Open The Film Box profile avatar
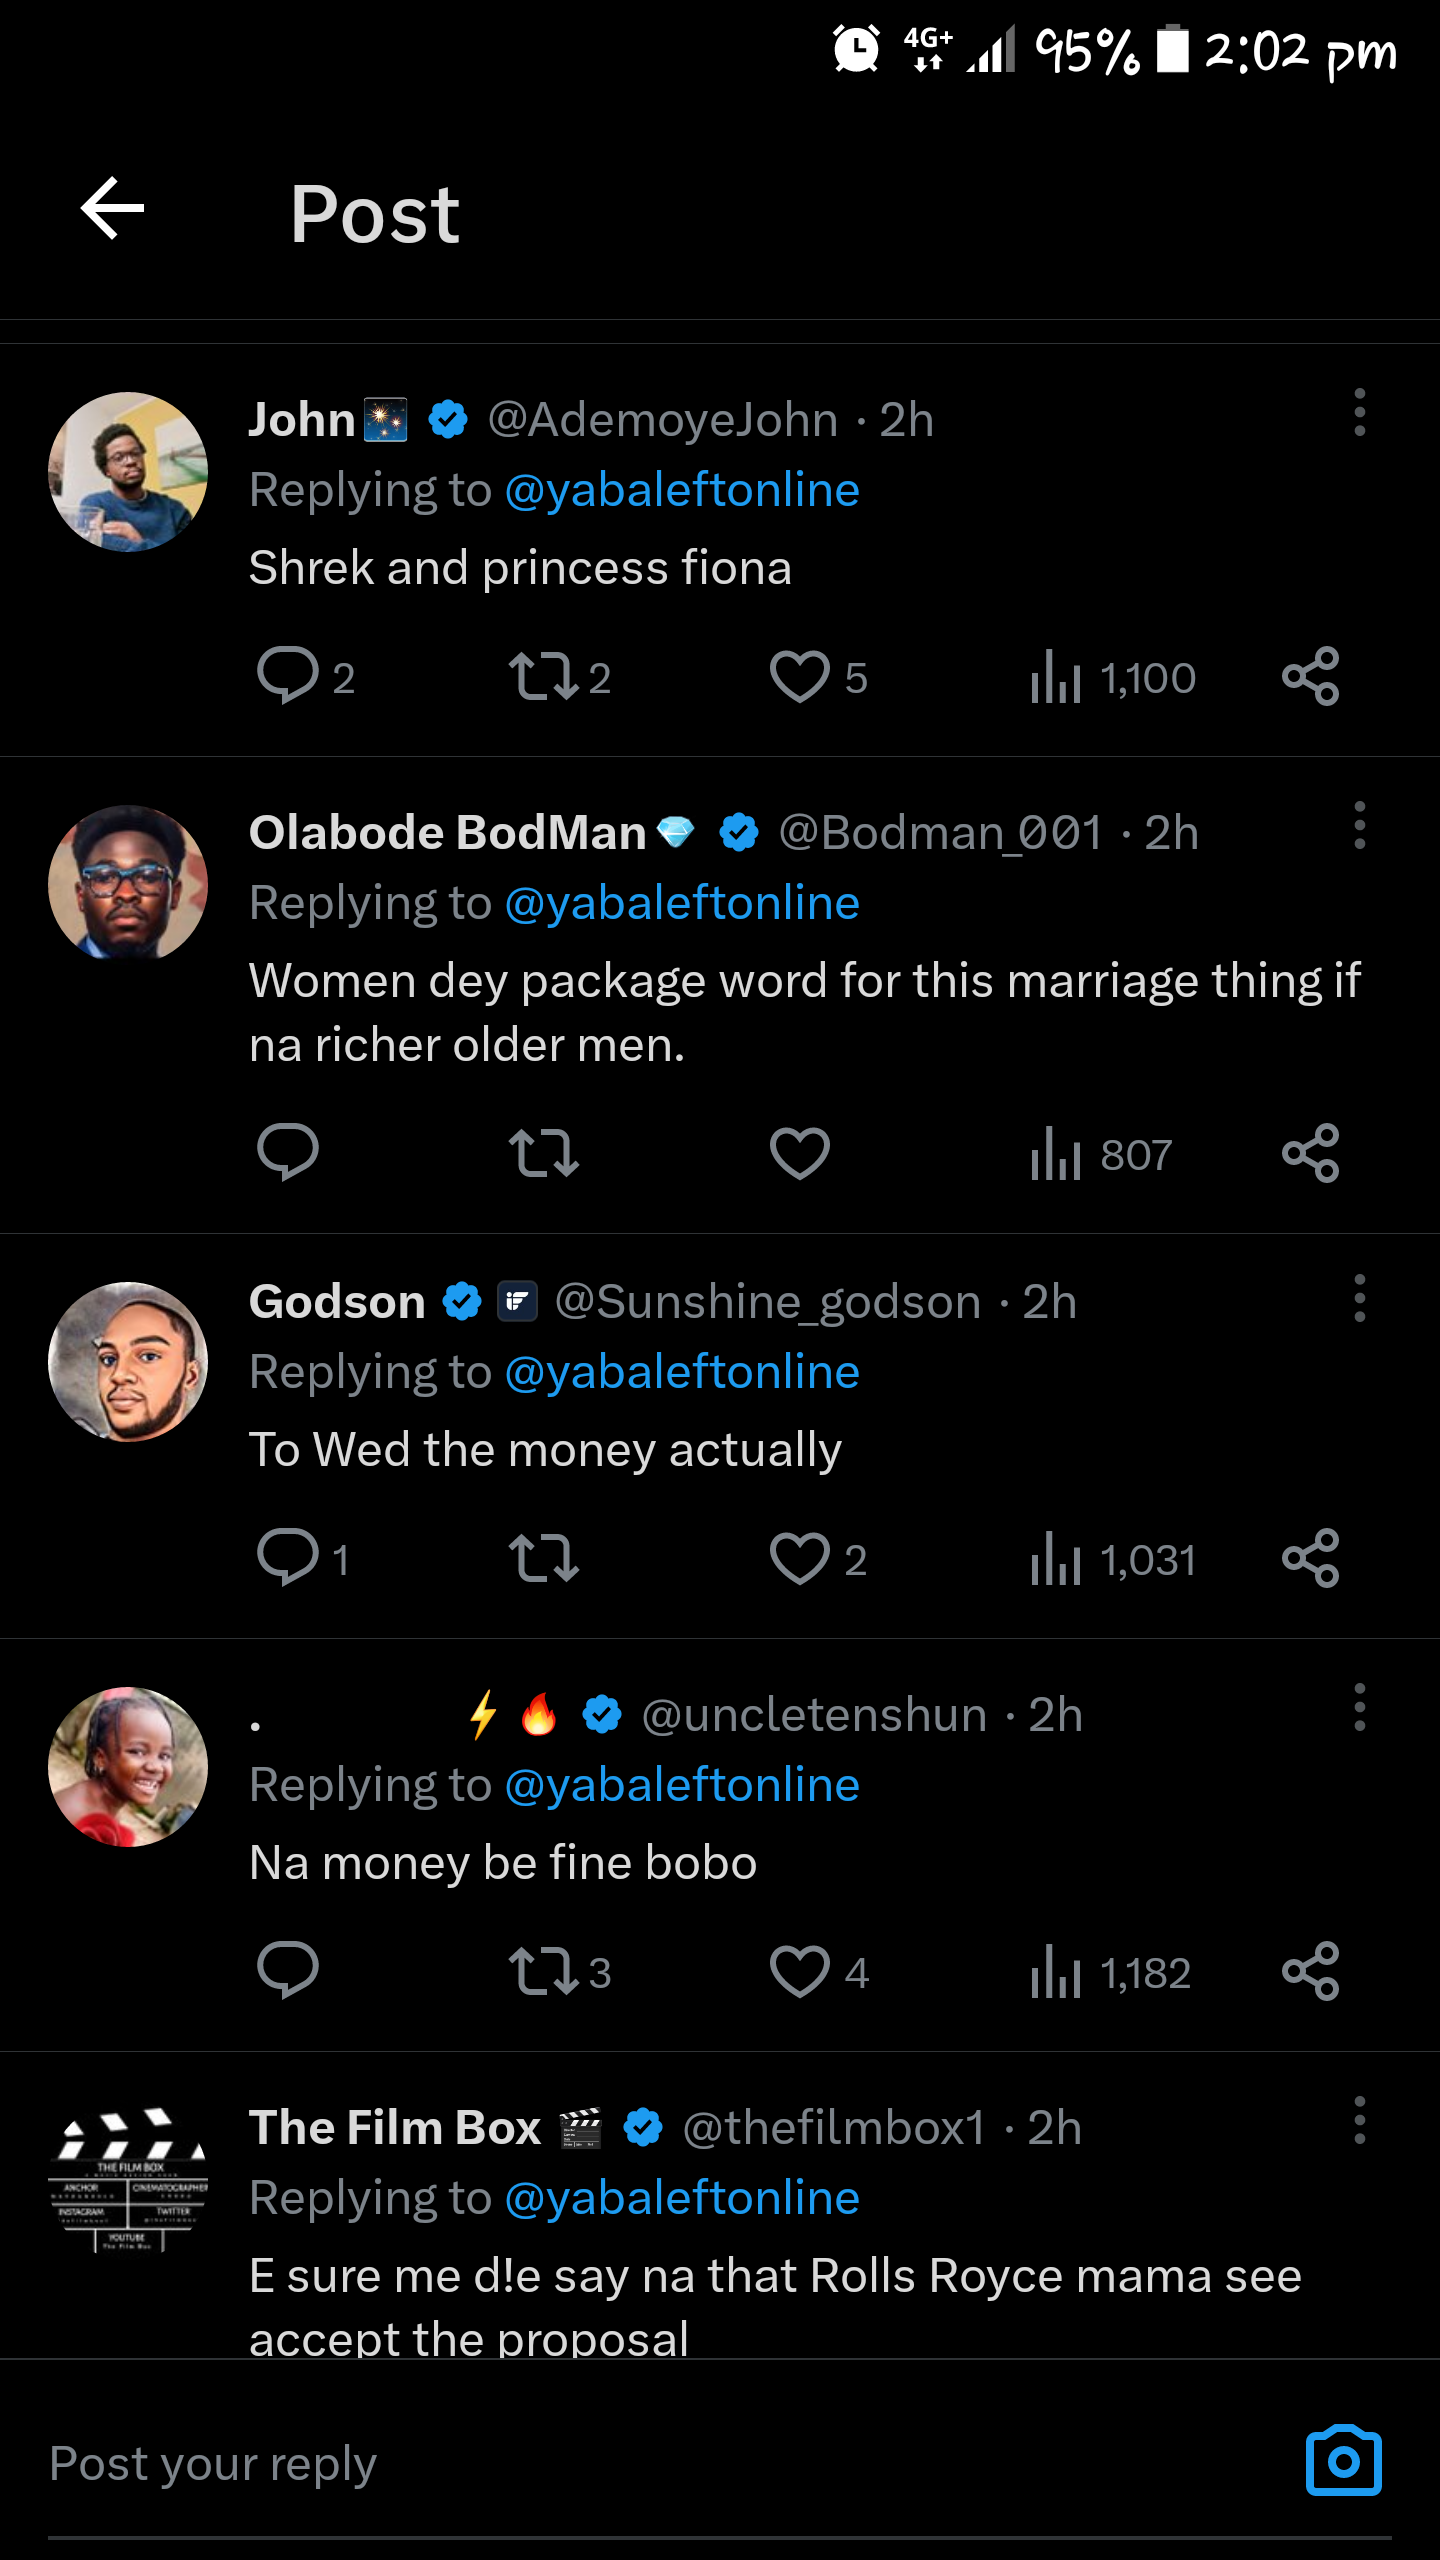Viewport: 1440px width, 2560px height. (x=128, y=2177)
